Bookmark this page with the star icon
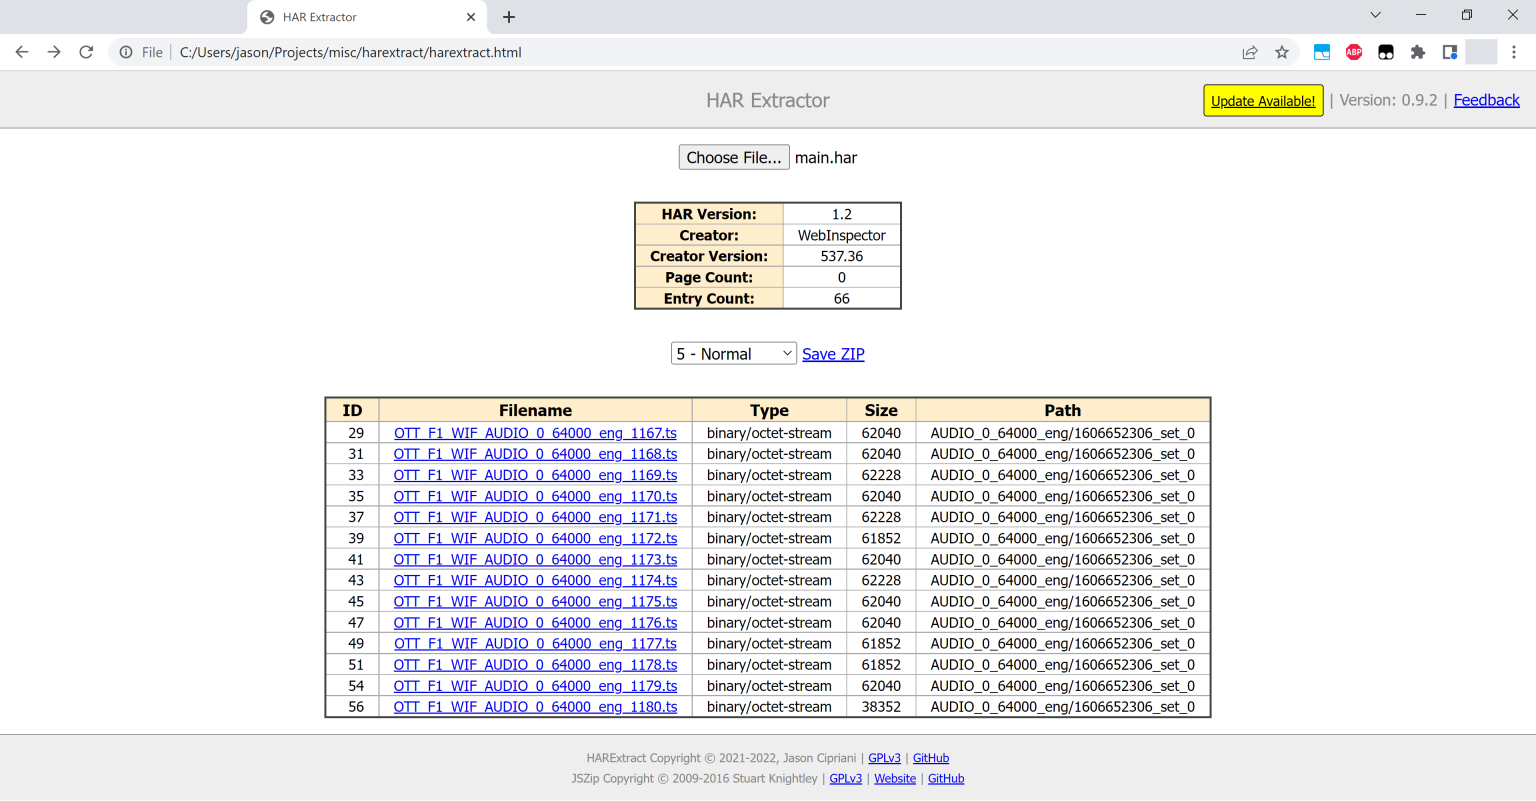The image size is (1536, 801). 1282,52
